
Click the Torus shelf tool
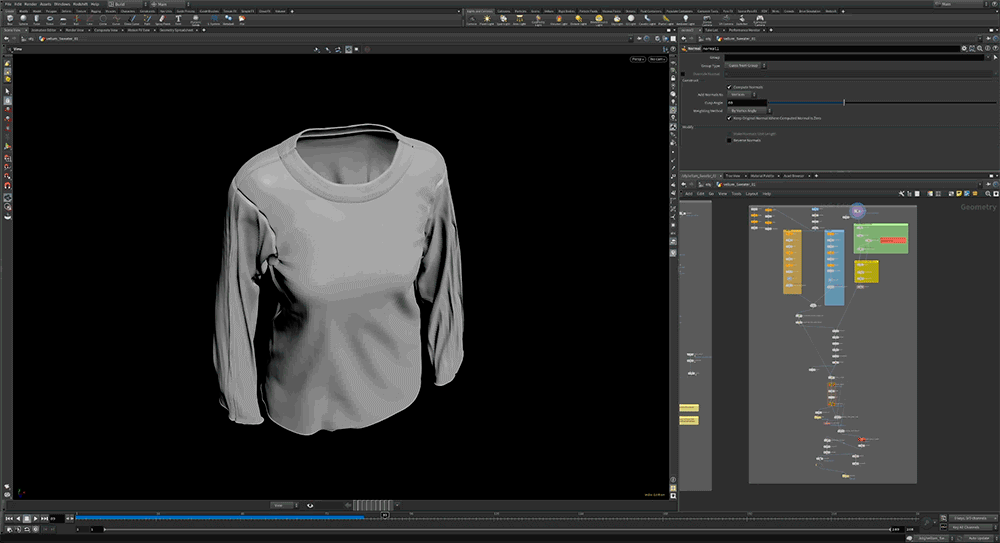(x=51, y=19)
